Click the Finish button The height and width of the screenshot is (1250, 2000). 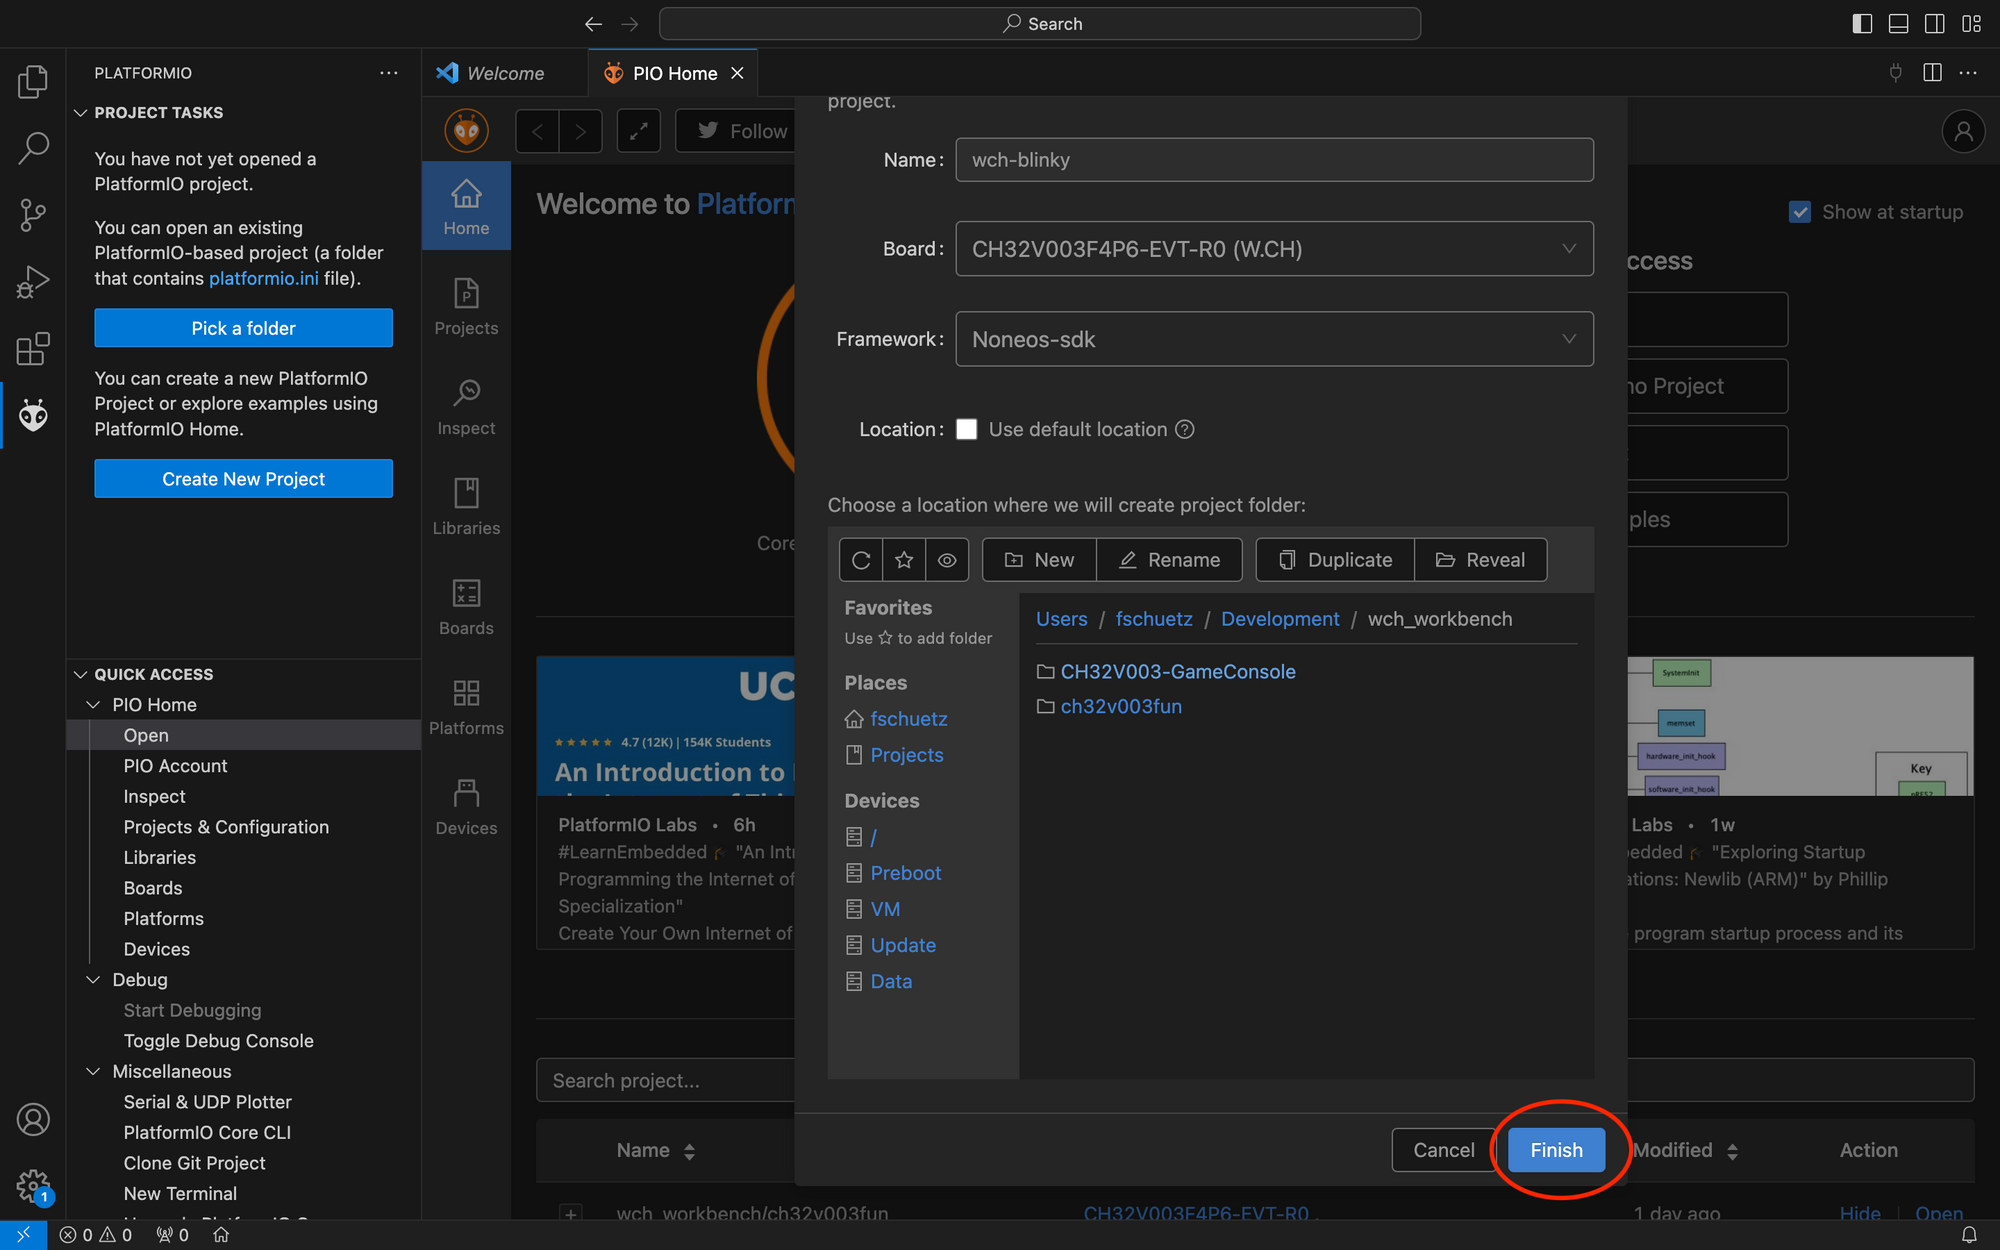tap(1556, 1150)
